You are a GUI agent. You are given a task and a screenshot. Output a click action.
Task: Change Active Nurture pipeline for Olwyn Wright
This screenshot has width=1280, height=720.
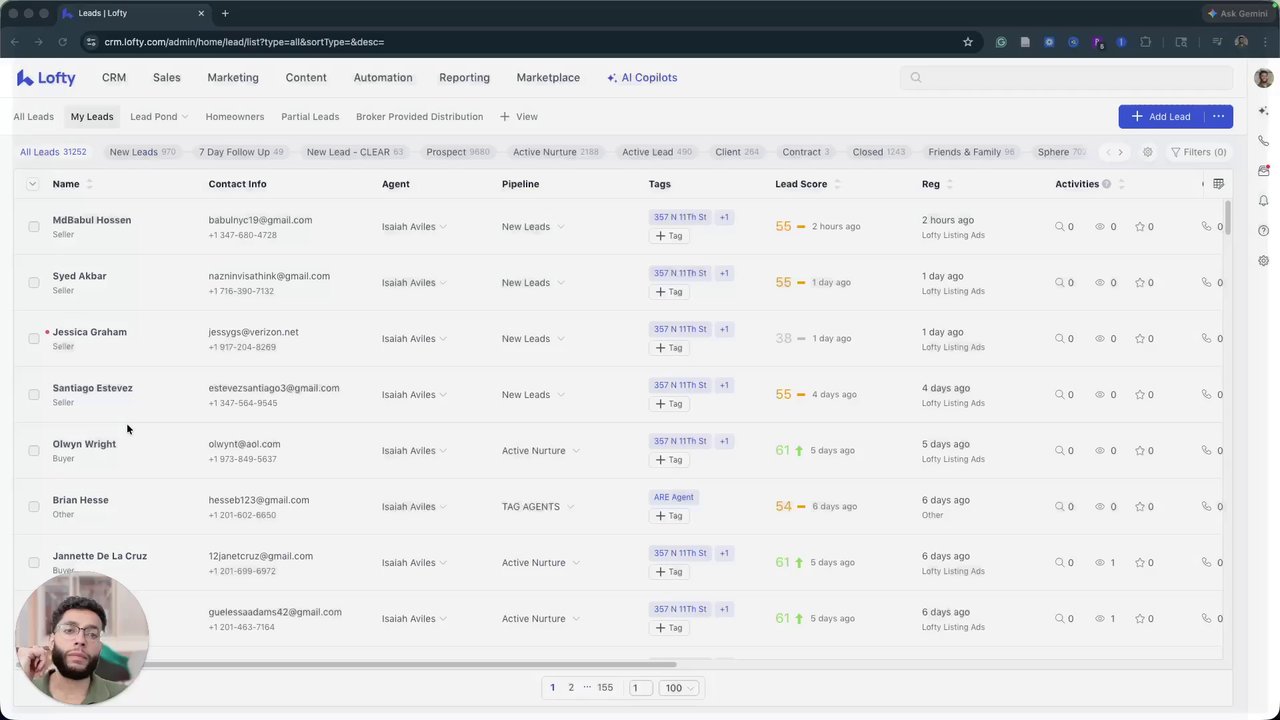541,451
